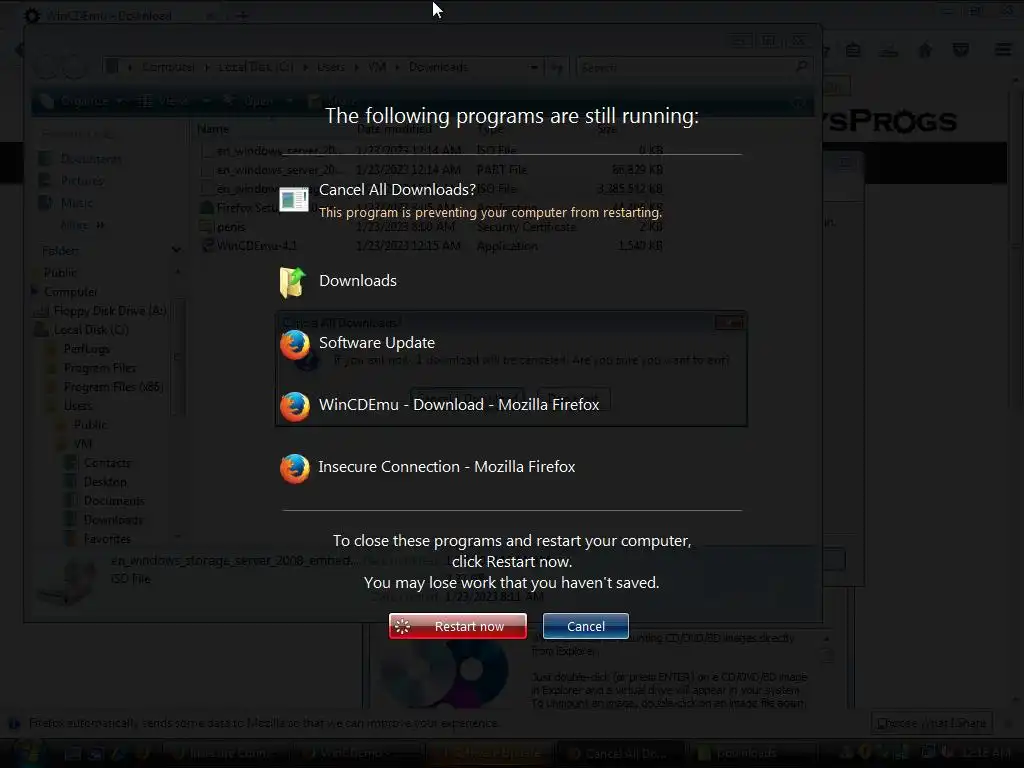
Task: Click Pictures library in Explorer sidebar
Action: (x=82, y=180)
